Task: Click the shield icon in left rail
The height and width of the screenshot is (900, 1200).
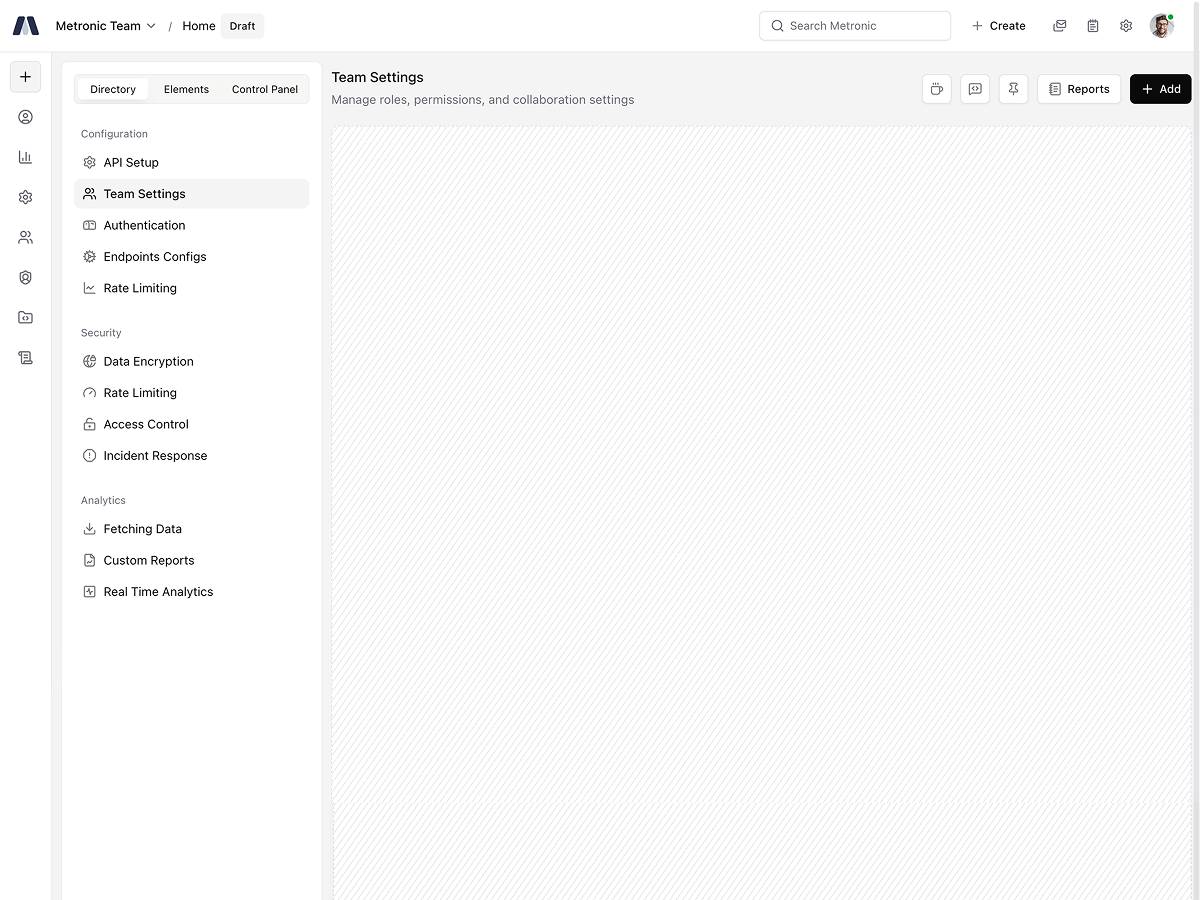Action: pyautogui.click(x=26, y=278)
